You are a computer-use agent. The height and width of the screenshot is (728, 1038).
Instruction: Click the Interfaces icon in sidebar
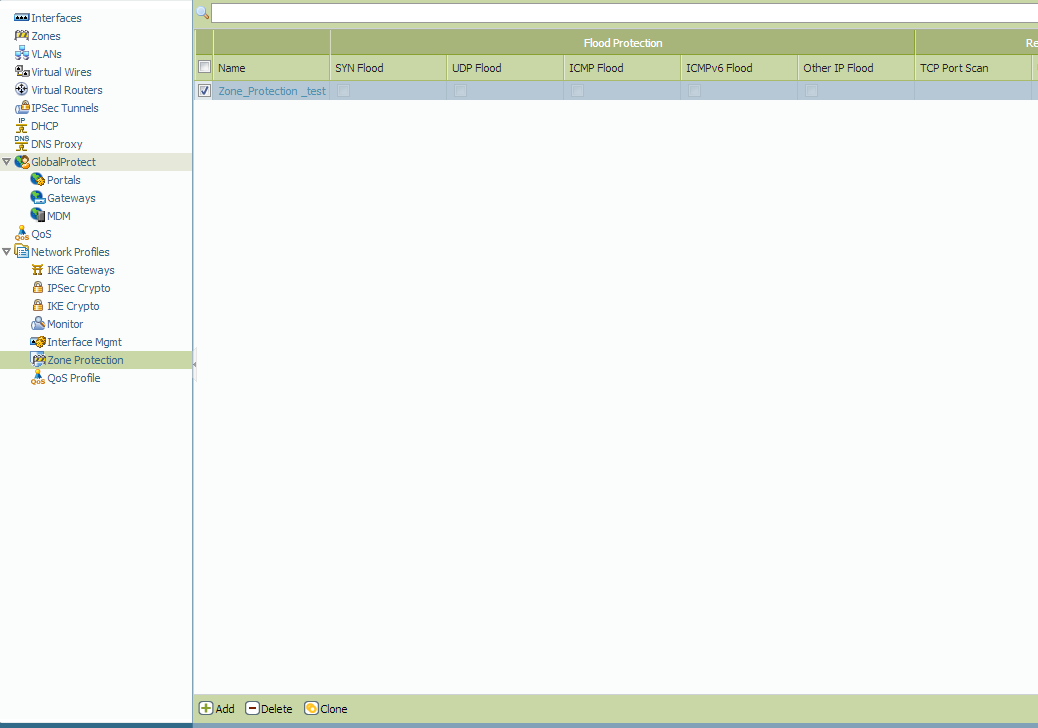(22, 18)
